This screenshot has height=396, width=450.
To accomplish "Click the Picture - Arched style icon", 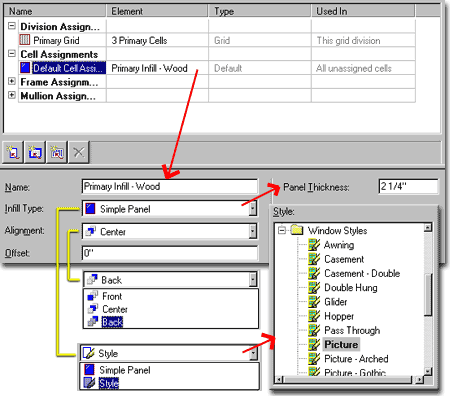I will click(314, 359).
